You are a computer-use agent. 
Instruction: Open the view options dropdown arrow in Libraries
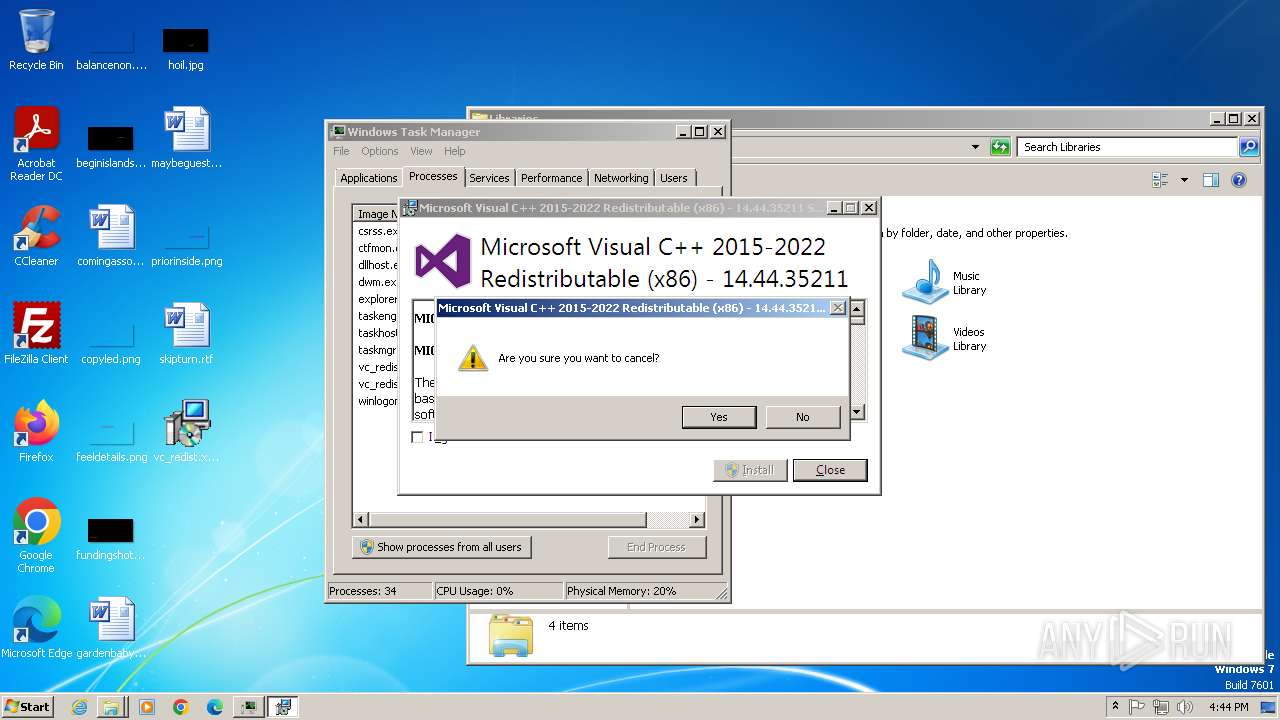(1184, 180)
